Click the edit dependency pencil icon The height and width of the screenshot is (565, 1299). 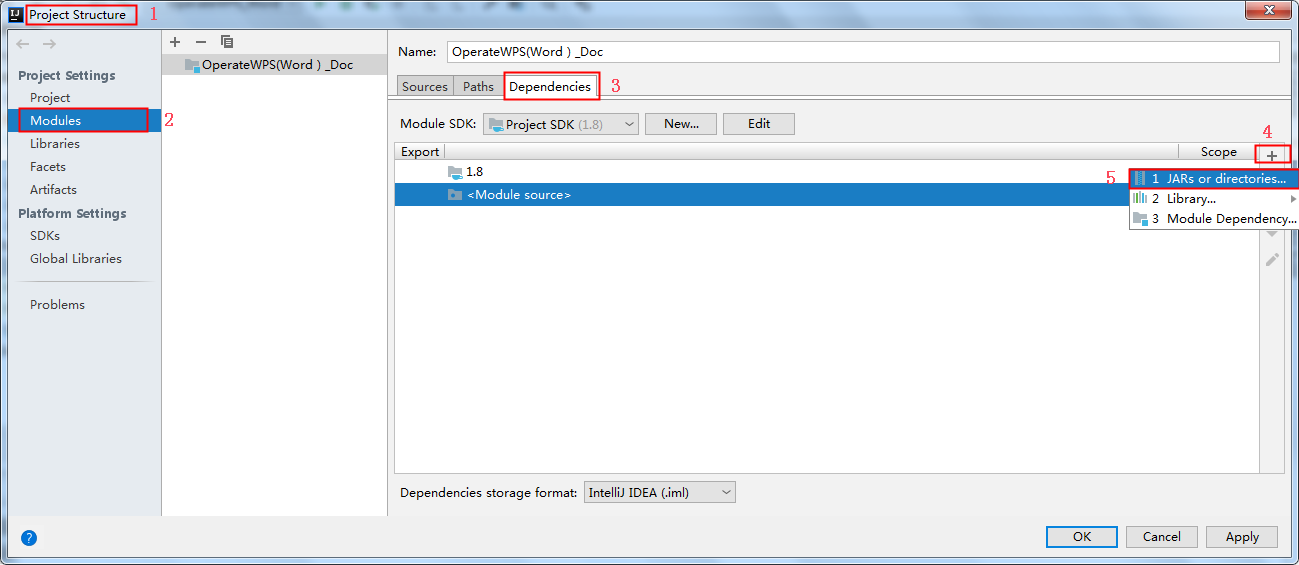tap(1272, 259)
